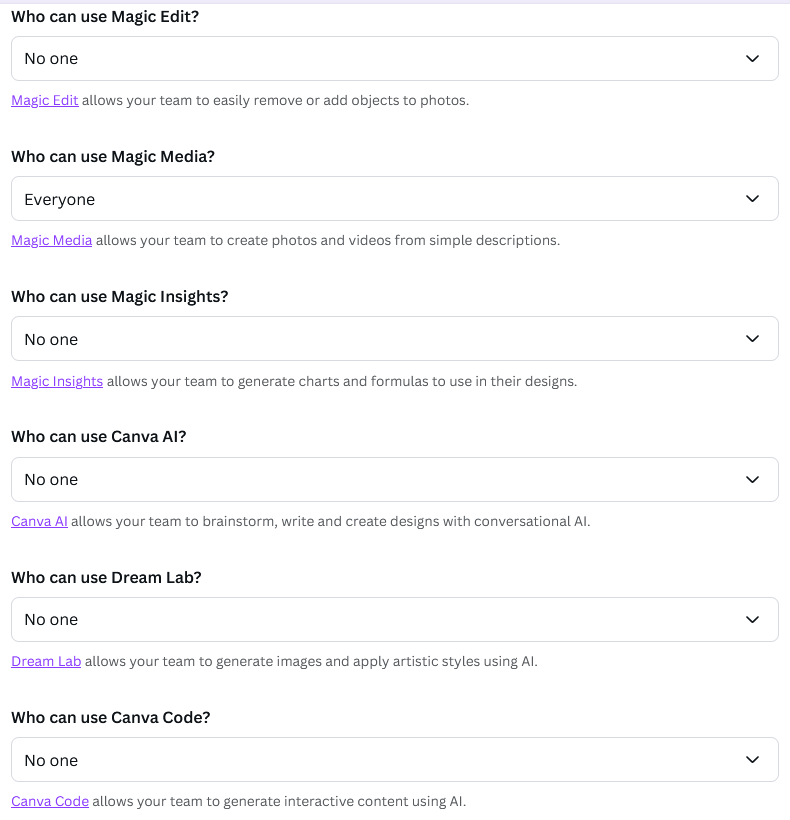The height and width of the screenshot is (820, 790).
Task: Open the Magic Insights help link
Action: pyautogui.click(x=57, y=381)
